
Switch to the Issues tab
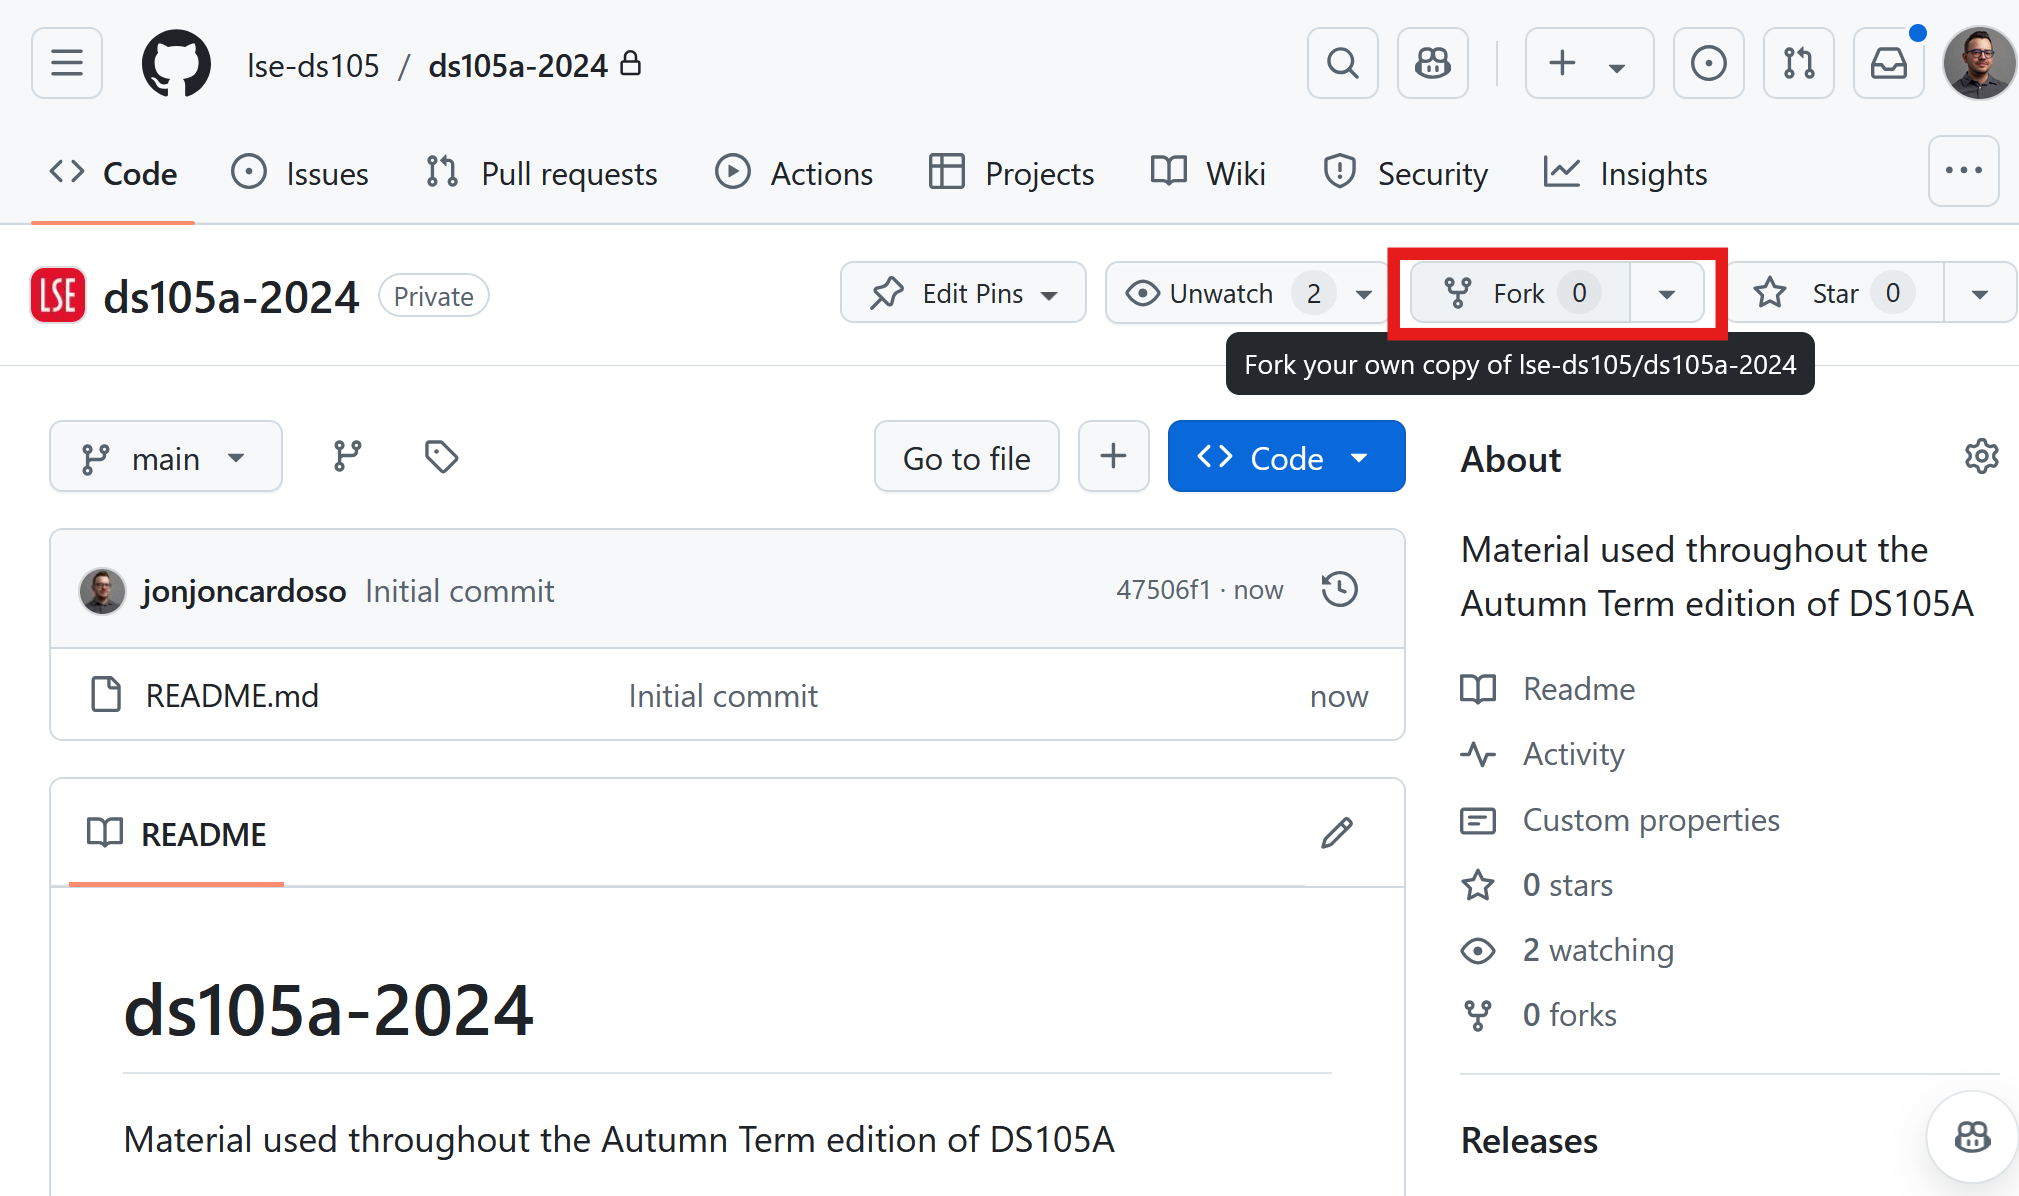(299, 173)
